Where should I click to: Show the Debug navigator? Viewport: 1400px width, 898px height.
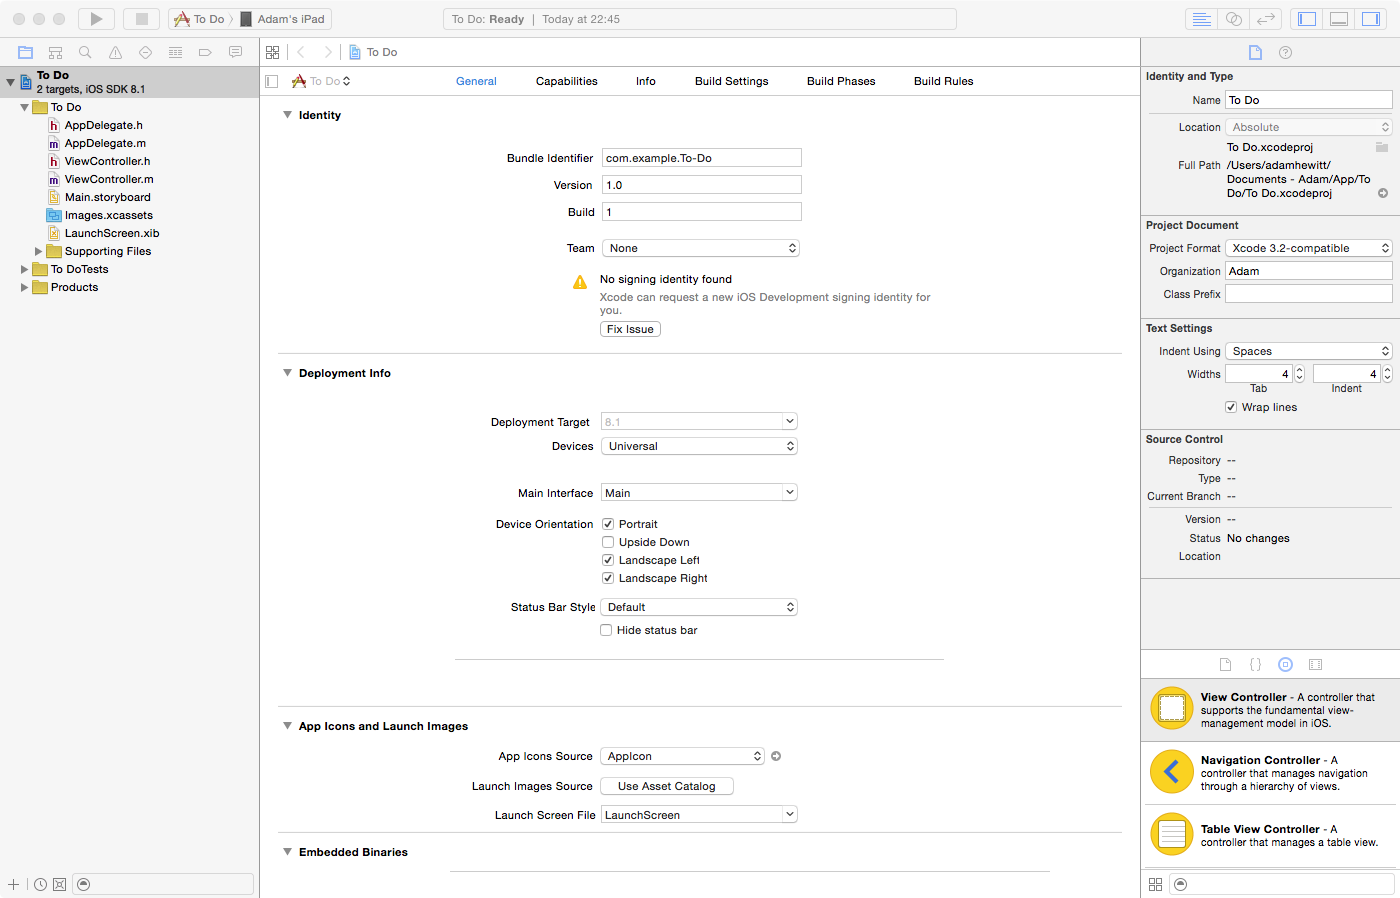175,52
